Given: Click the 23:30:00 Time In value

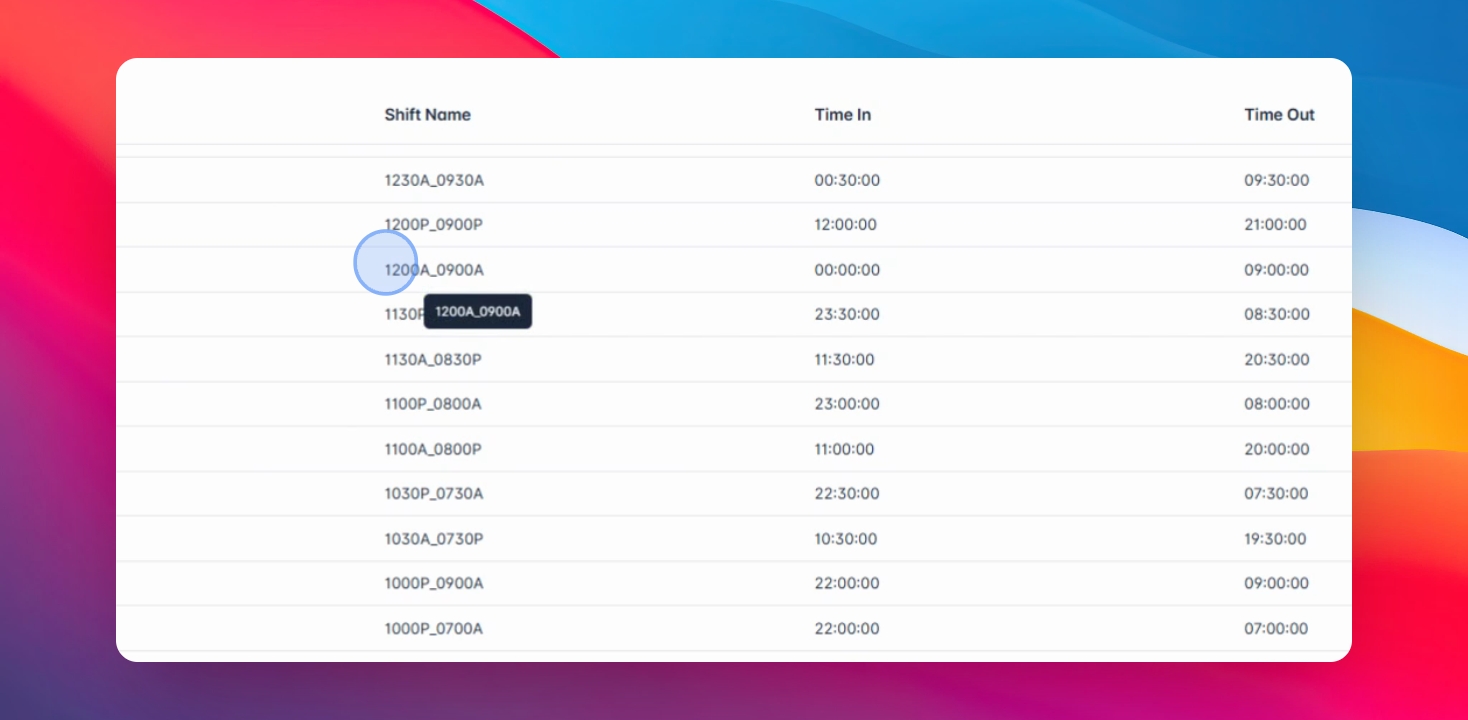Looking at the screenshot, I should point(847,314).
